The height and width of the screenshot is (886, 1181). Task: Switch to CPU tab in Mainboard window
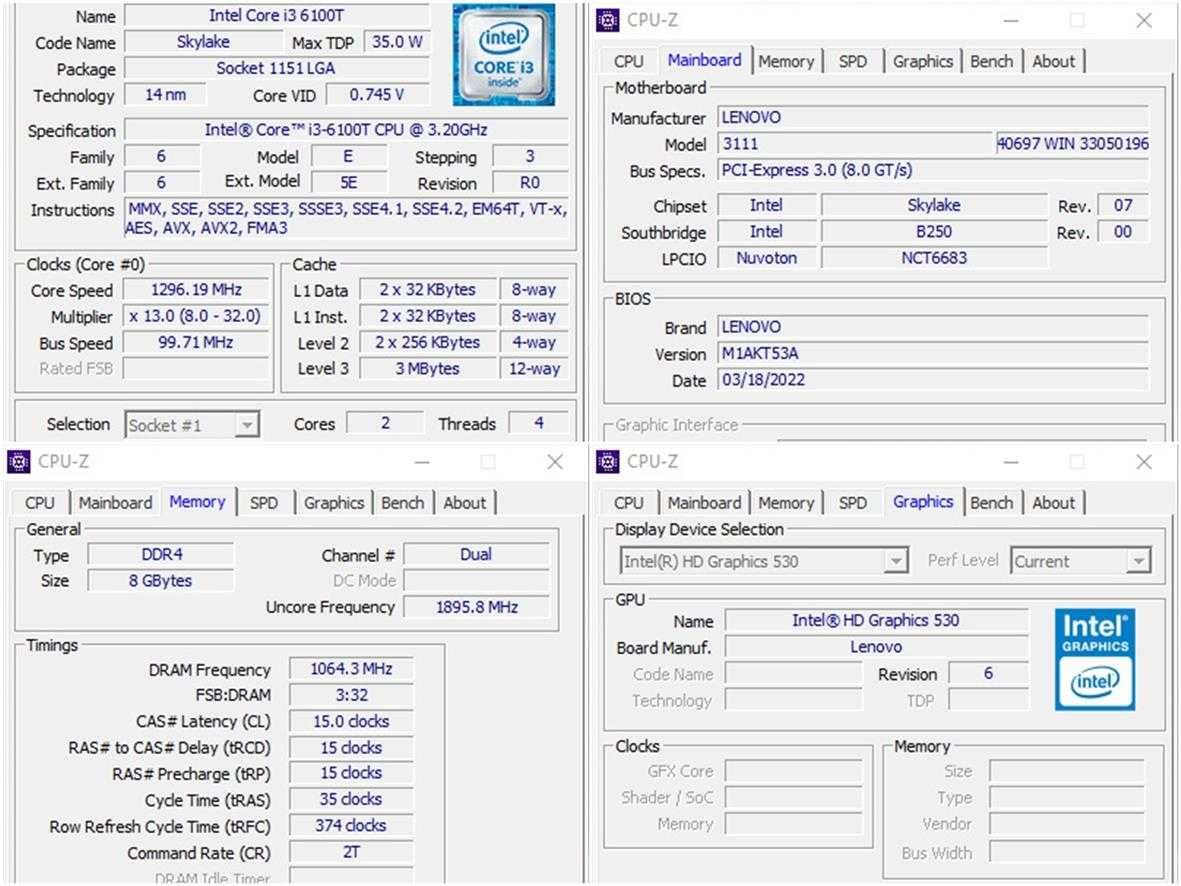point(628,62)
